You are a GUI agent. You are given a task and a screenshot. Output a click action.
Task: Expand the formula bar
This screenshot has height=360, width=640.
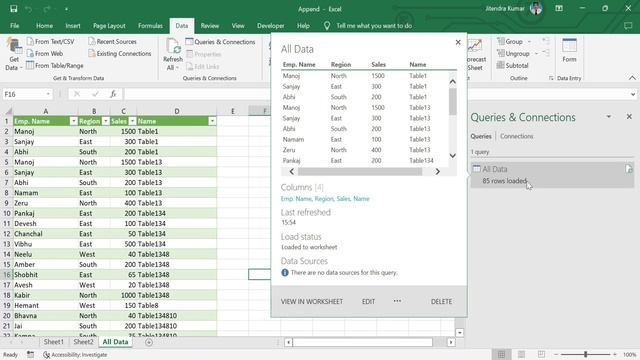tap(633, 94)
